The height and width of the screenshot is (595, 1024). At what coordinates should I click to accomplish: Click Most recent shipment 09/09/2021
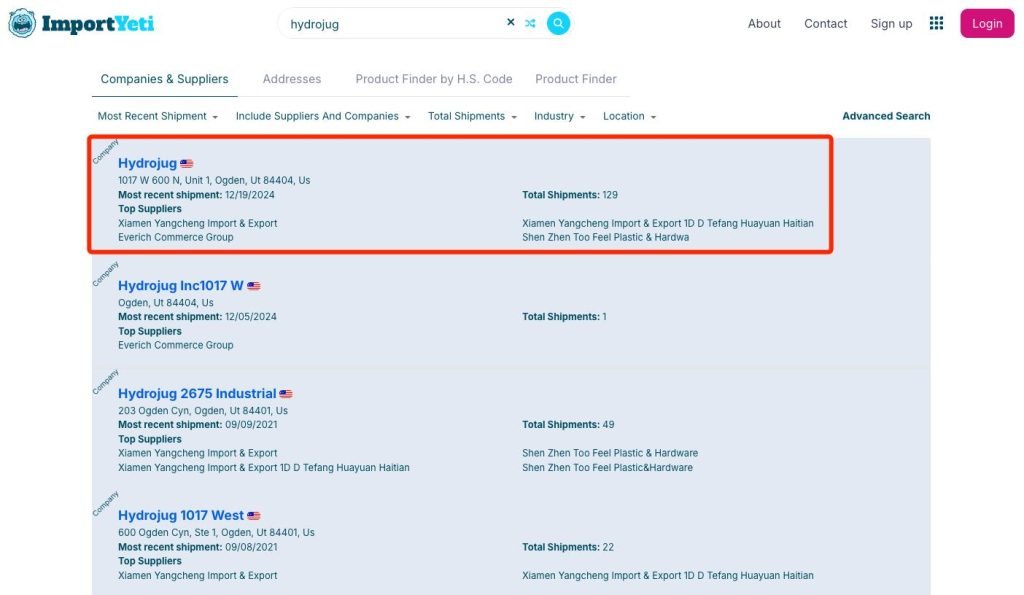(198, 425)
